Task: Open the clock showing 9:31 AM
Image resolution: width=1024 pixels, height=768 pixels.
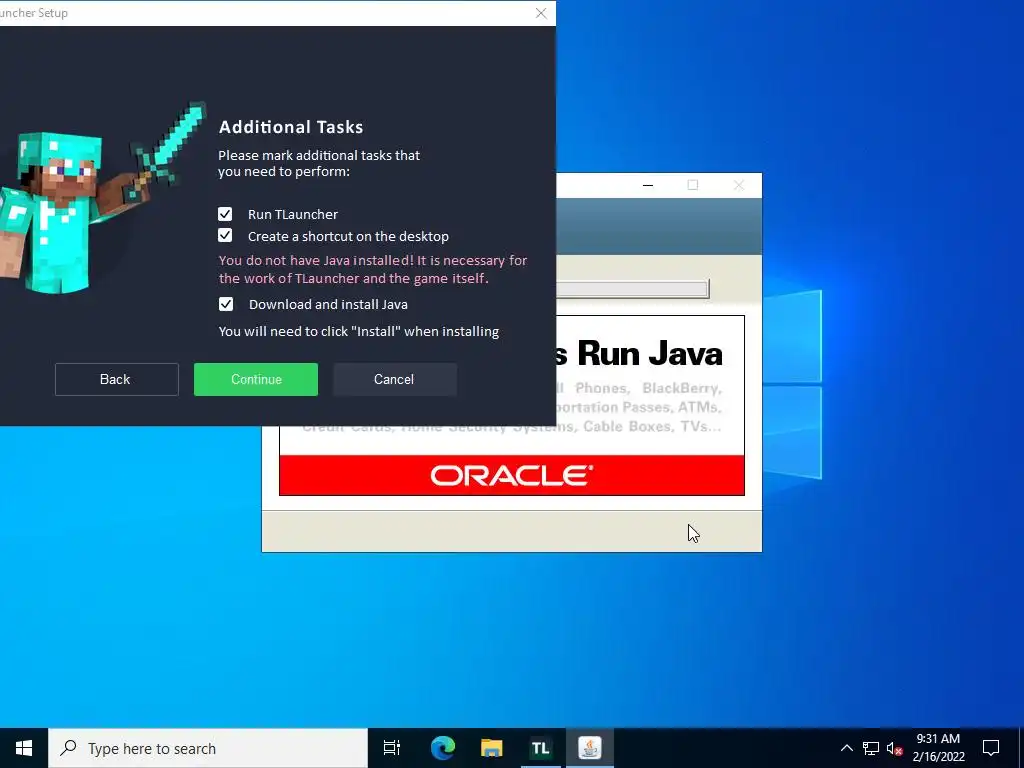Action: pyautogui.click(x=938, y=748)
